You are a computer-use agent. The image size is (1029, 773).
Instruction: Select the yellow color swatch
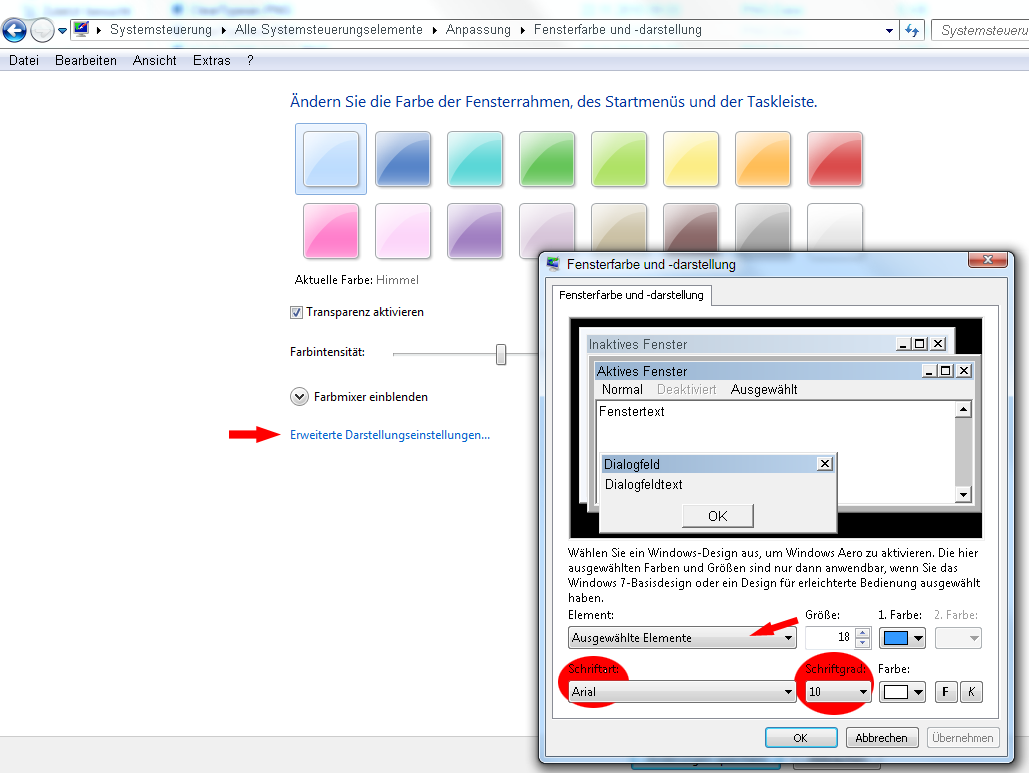691,159
